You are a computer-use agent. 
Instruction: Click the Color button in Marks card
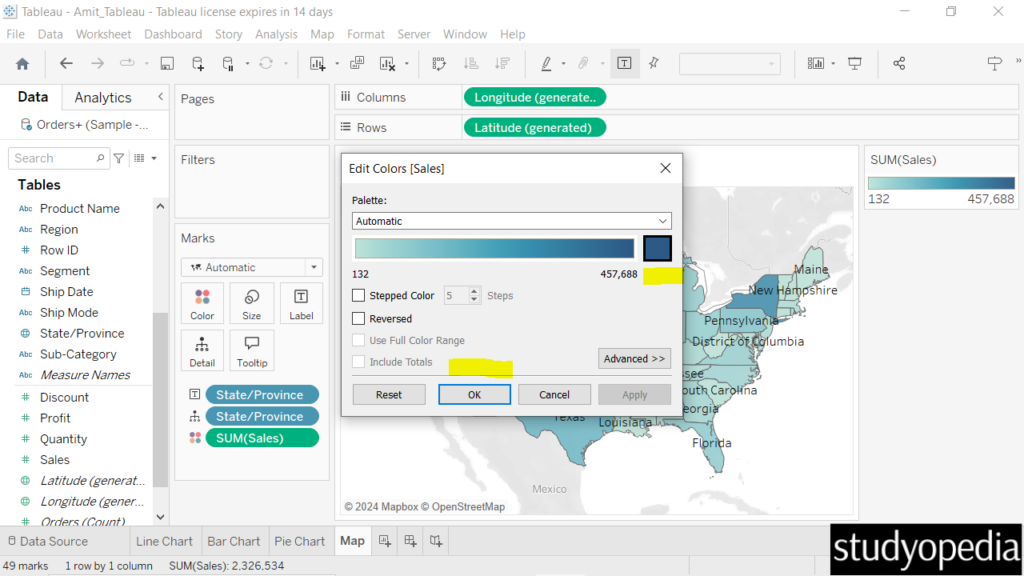click(x=202, y=304)
